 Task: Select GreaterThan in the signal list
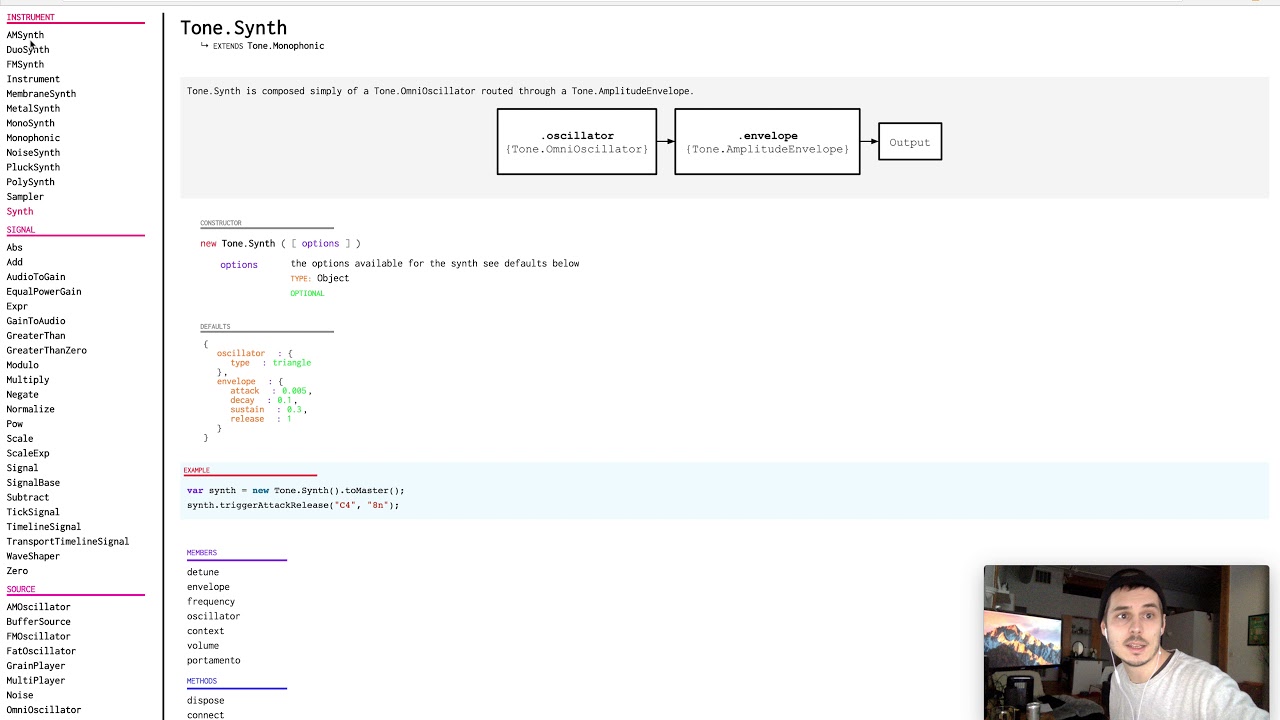pyautogui.click(x=36, y=336)
